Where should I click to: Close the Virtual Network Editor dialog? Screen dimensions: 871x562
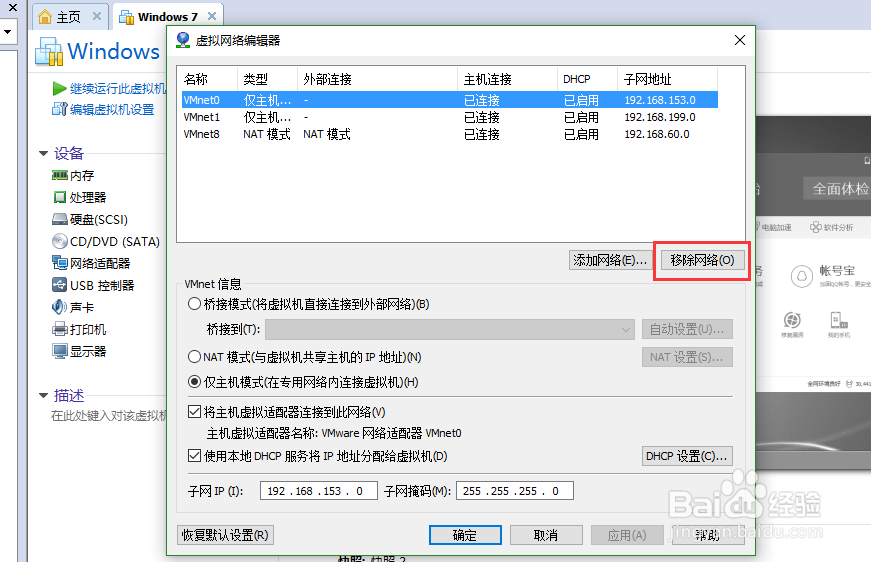coord(739,40)
